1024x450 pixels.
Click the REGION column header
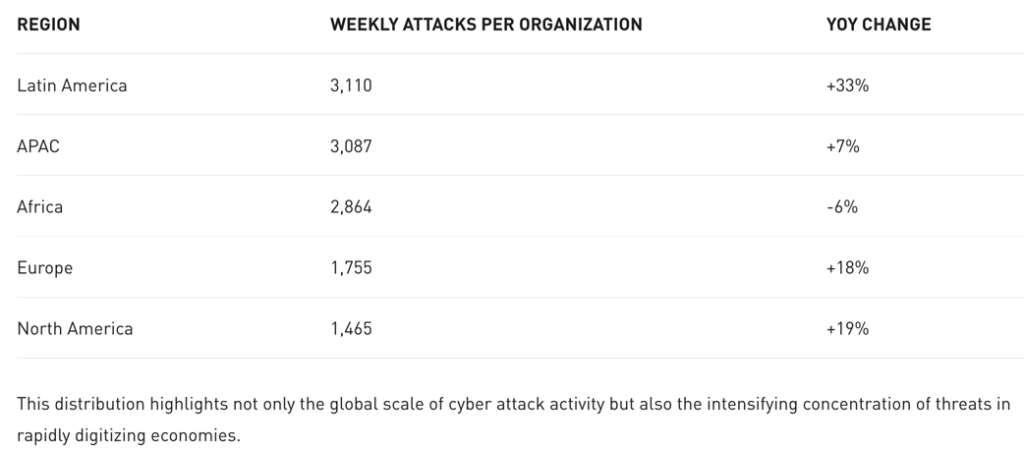click(48, 25)
